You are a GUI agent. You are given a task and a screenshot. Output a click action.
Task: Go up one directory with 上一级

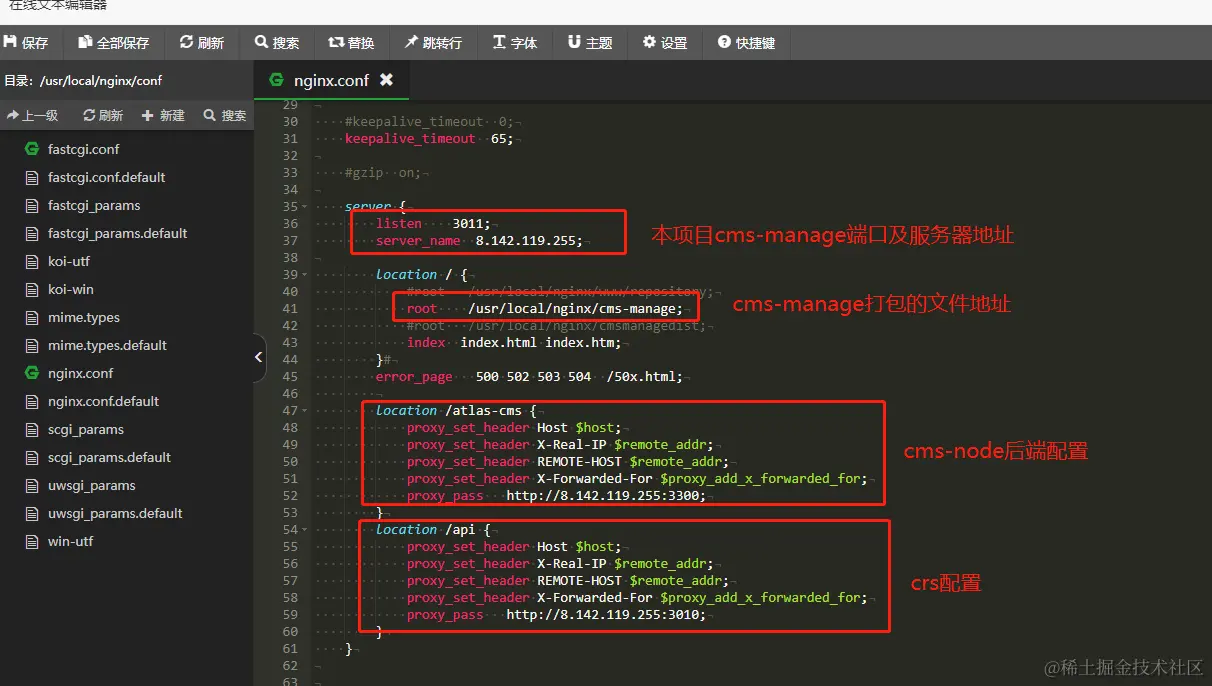click(33, 116)
